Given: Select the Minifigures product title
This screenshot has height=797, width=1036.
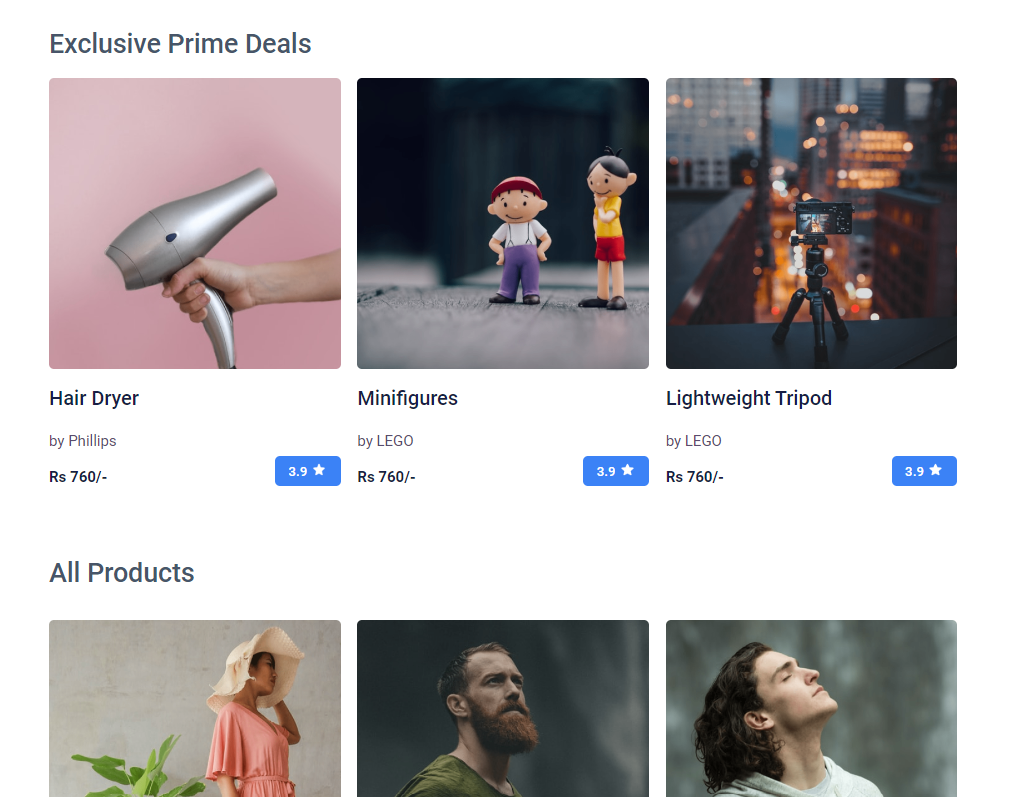Looking at the screenshot, I should click(408, 398).
